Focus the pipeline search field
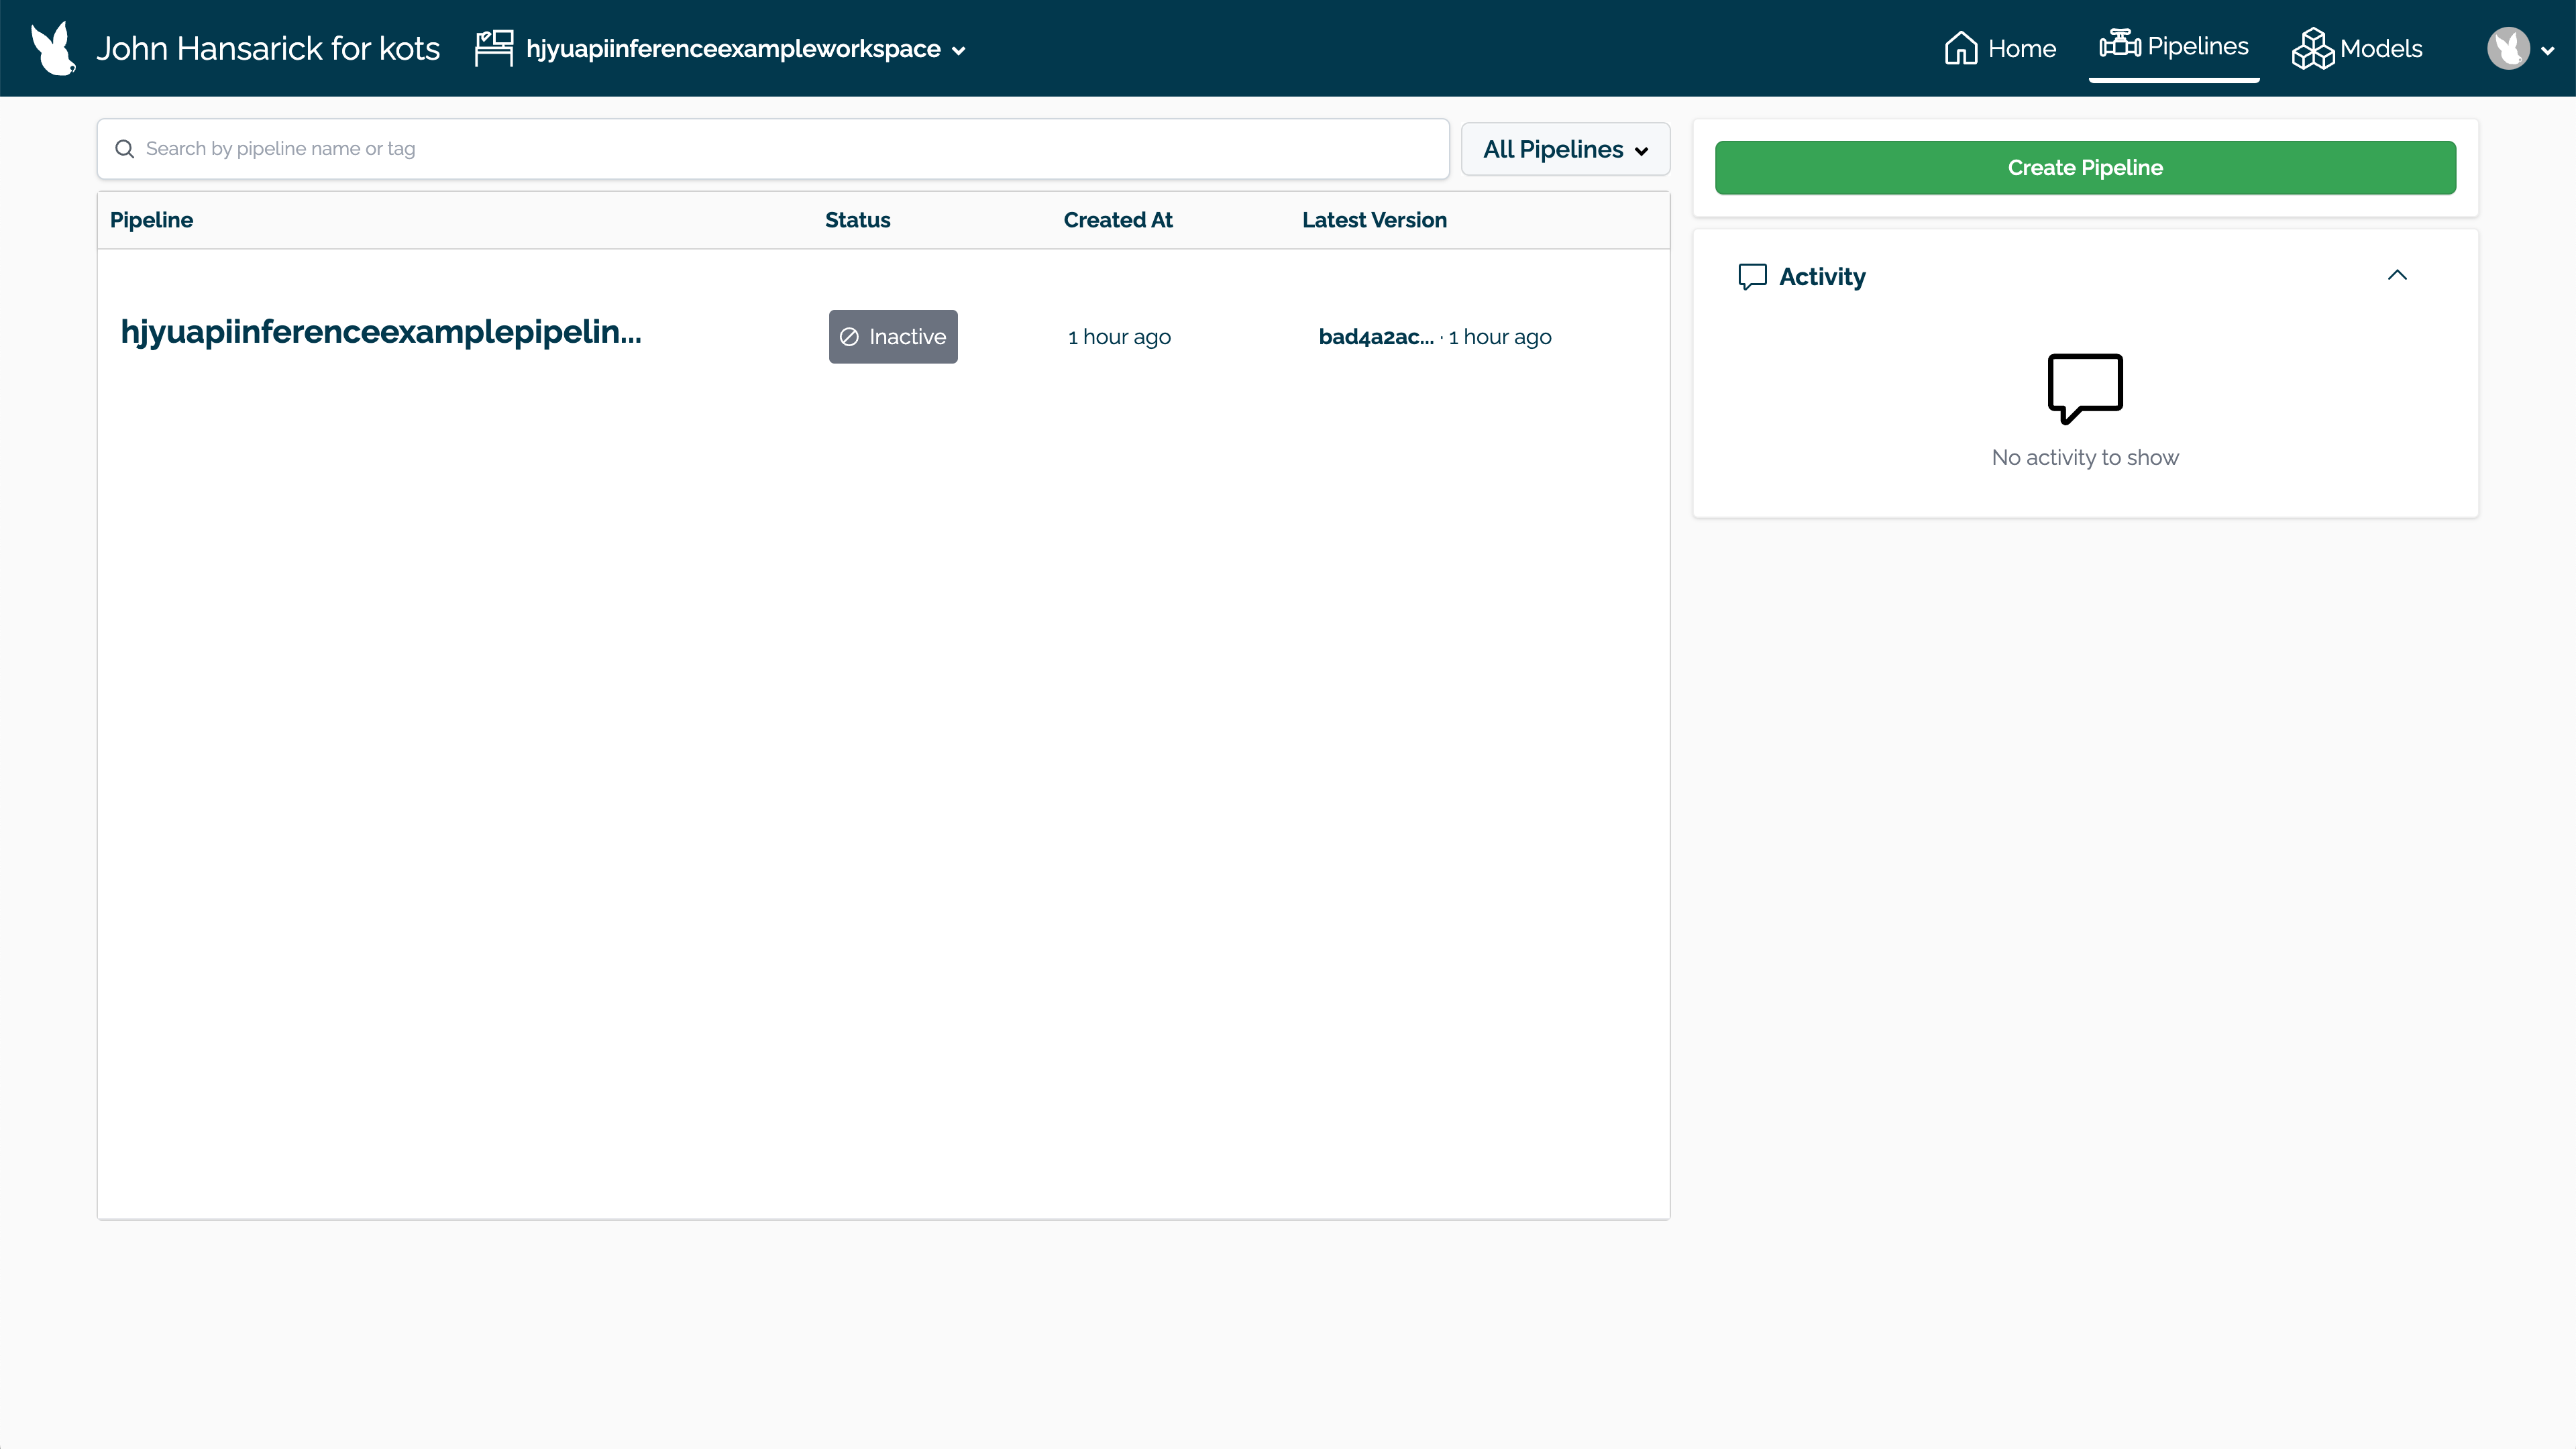This screenshot has width=2576, height=1449. [790, 149]
